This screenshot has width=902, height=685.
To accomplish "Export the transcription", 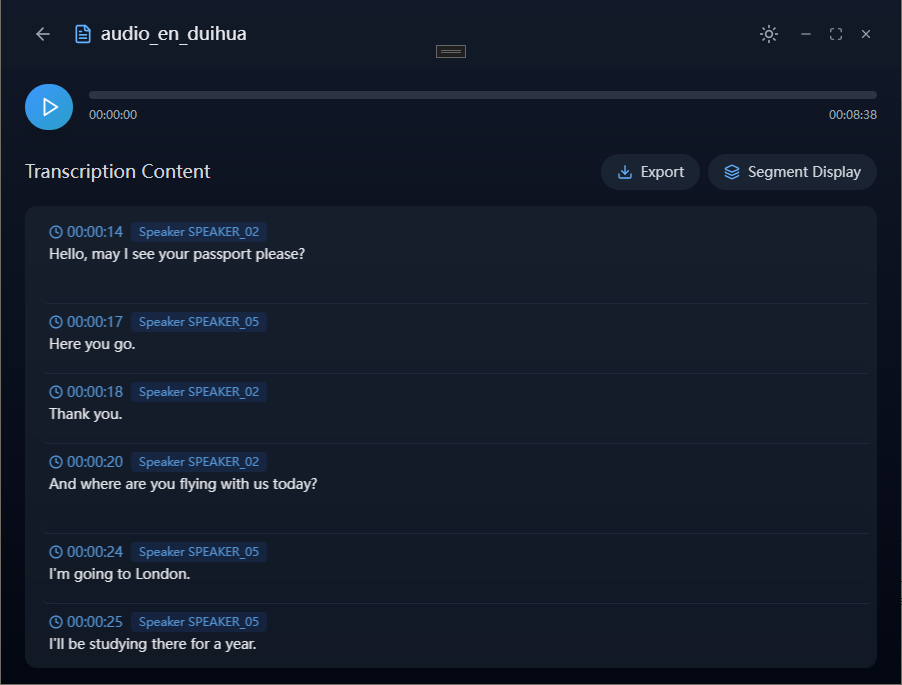I will (650, 172).
